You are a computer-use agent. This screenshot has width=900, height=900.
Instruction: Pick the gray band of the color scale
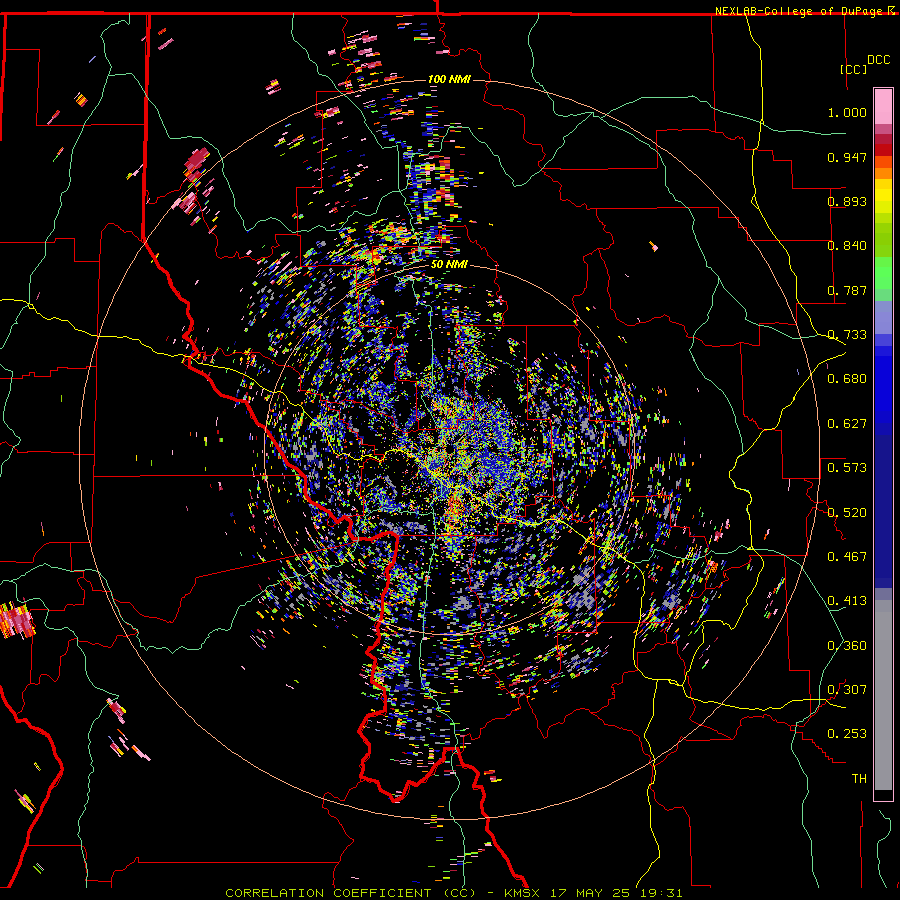click(883, 695)
